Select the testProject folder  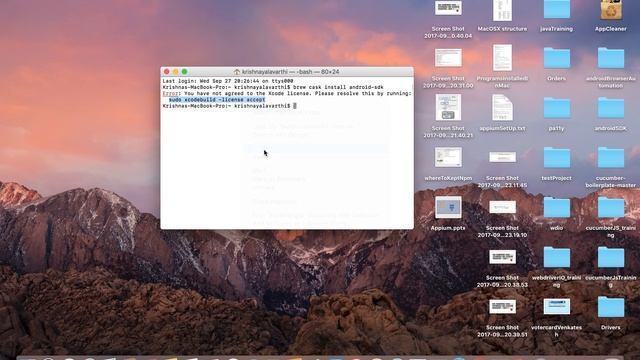[x=556, y=158]
